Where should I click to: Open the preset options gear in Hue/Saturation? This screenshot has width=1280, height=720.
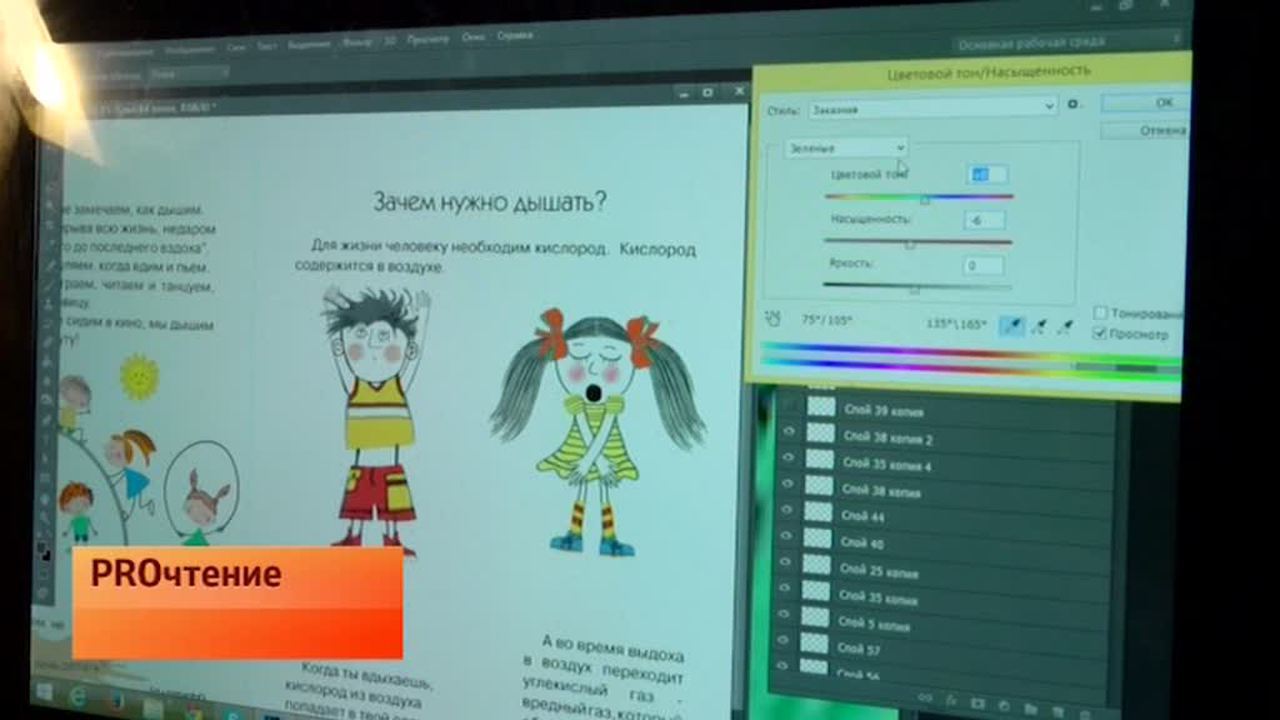point(1073,104)
